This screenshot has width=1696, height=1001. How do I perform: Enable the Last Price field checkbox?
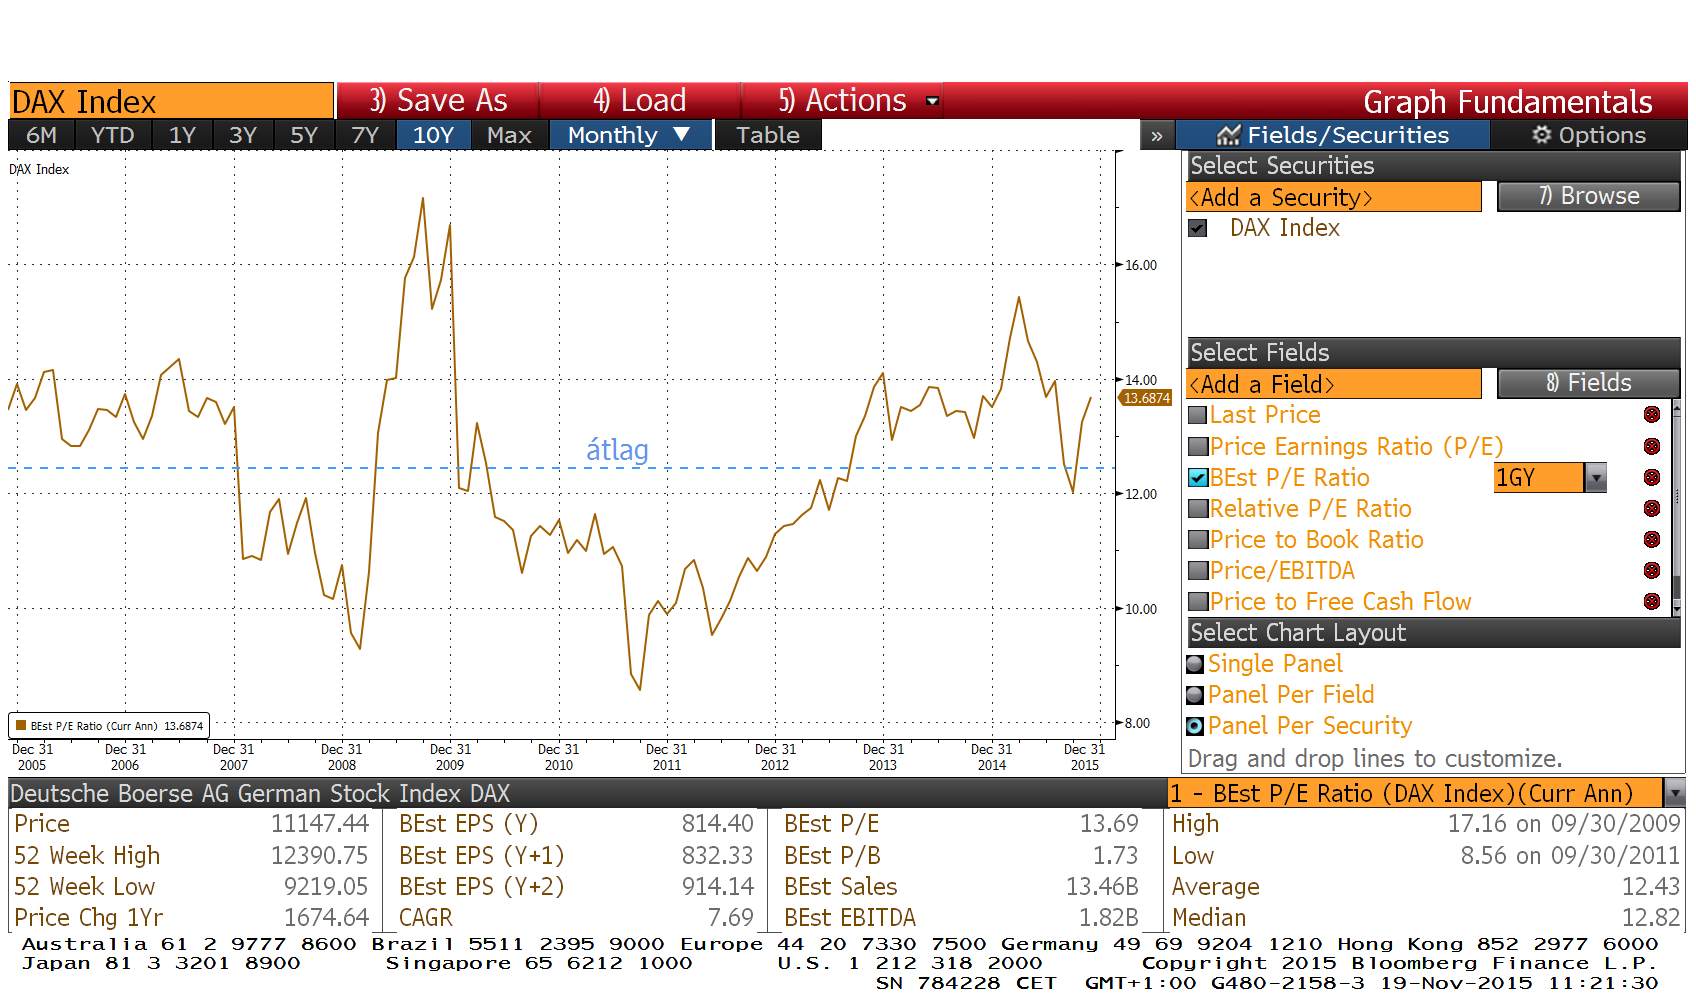click(1197, 415)
